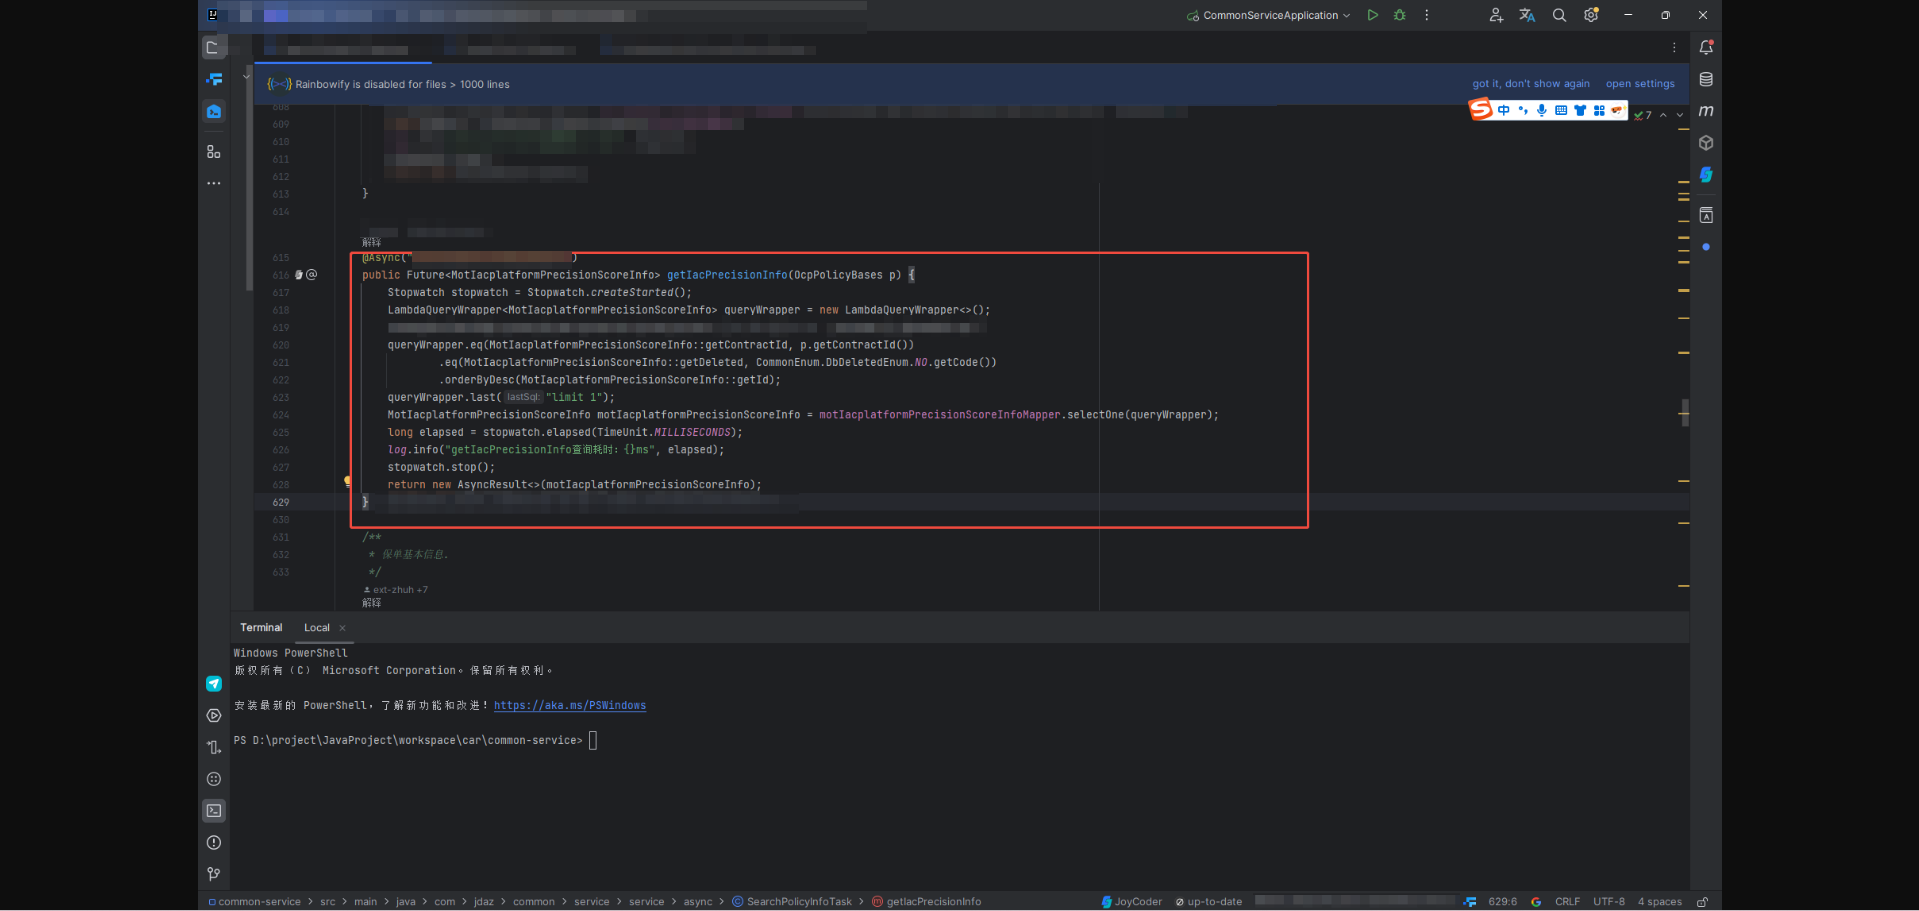Open the Database tool window
Viewport: 1919px width, 911px height.
pos(1706,79)
